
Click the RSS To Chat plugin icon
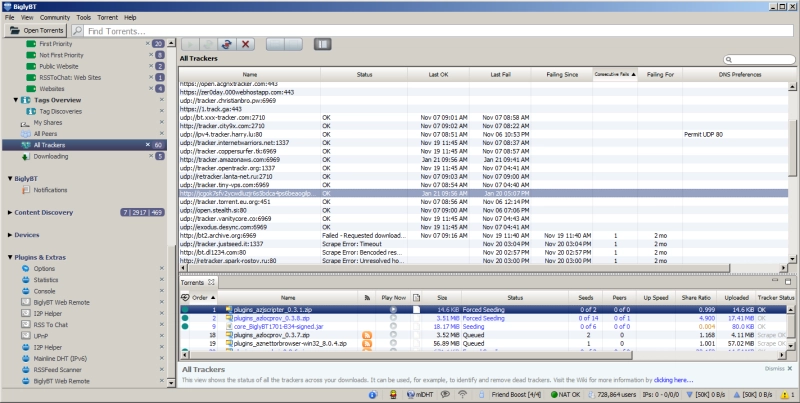click(x=26, y=324)
